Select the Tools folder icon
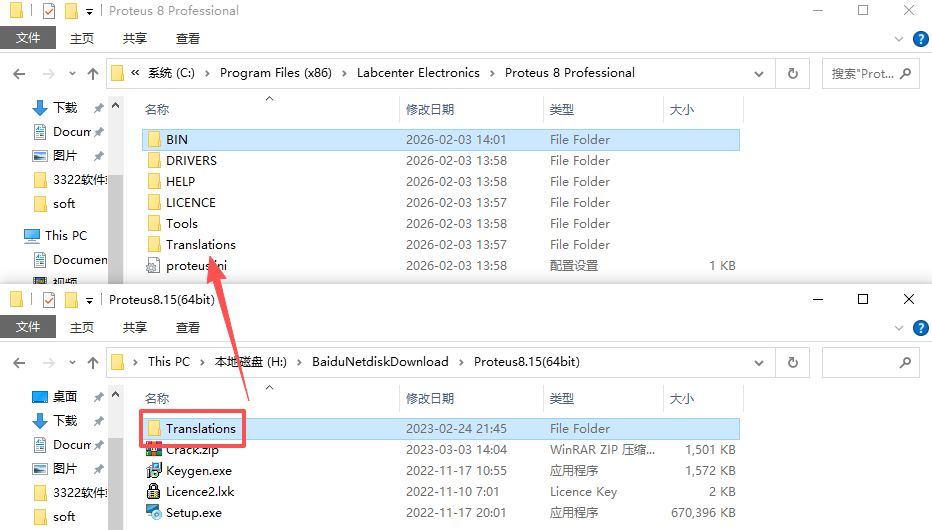The height and width of the screenshot is (530, 932). click(154, 223)
